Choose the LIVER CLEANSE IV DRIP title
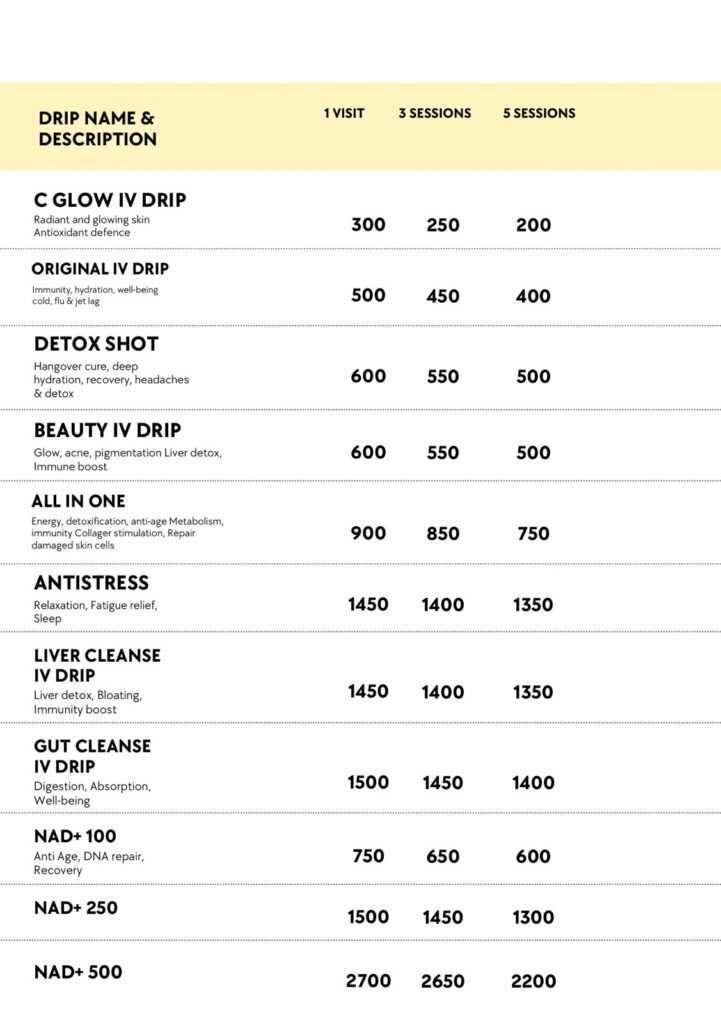The height and width of the screenshot is (1024, 721). (97, 665)
